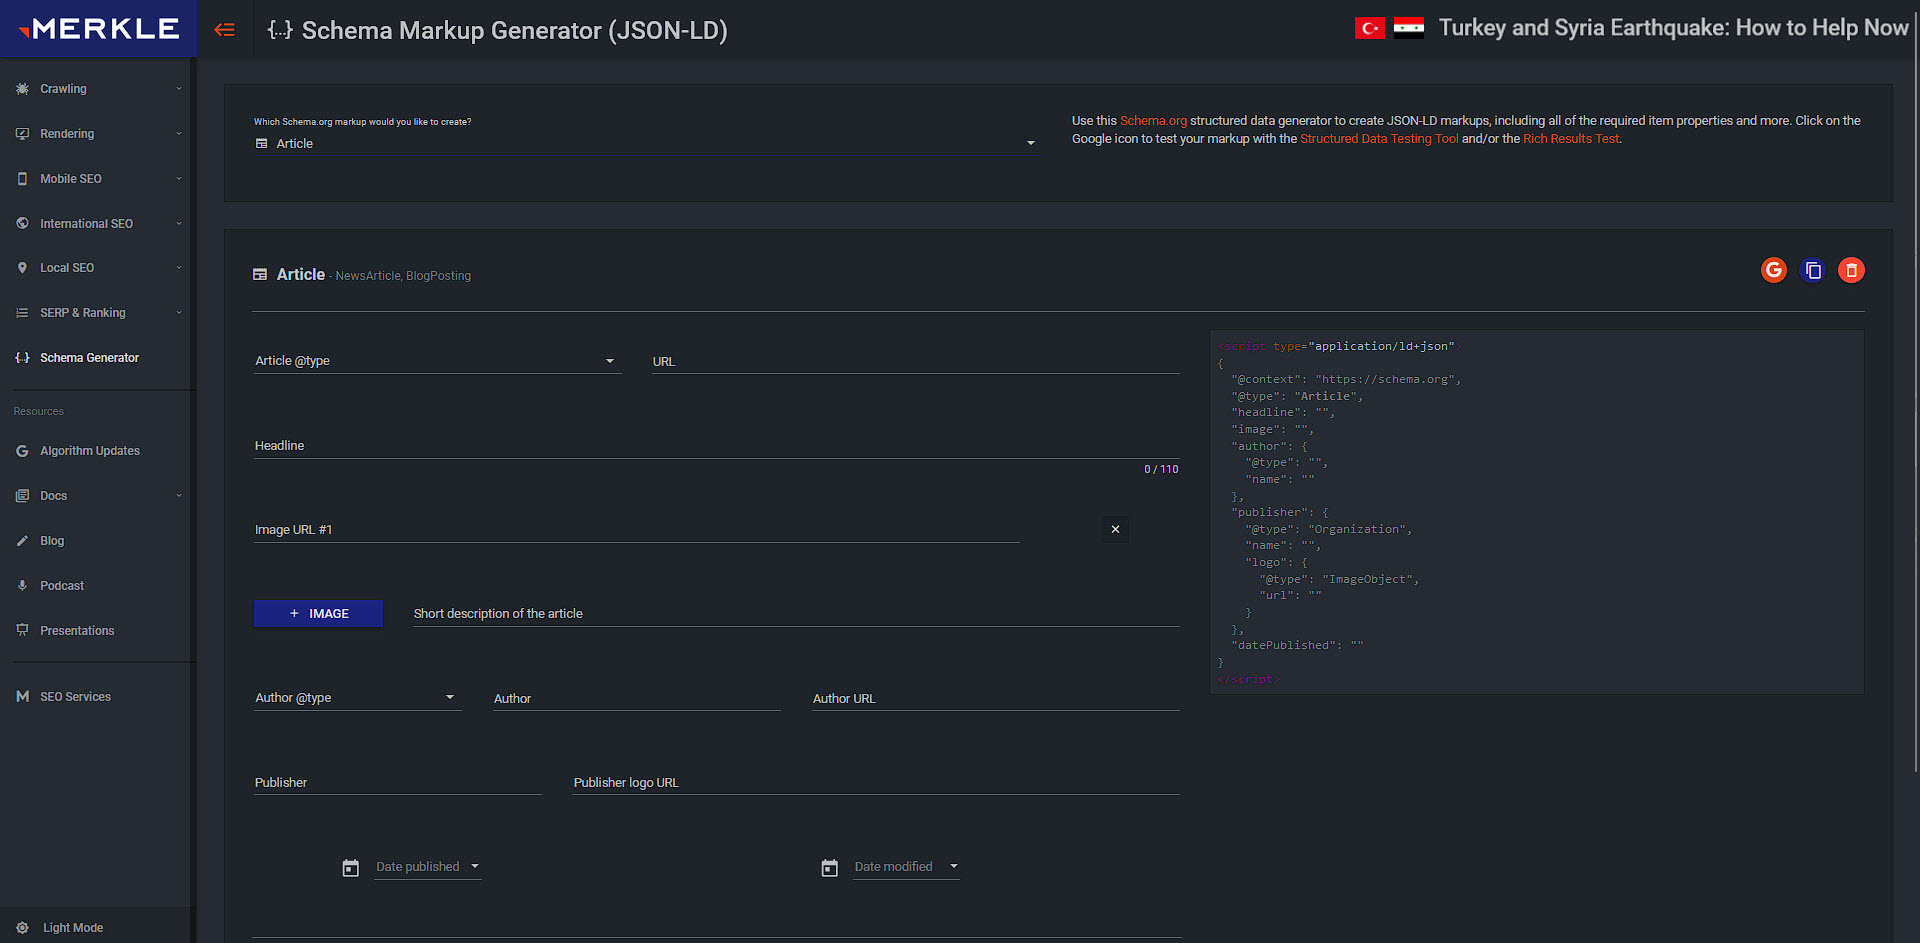The image size is (1920, 943).
Task: Click the JSON-LD code output box
Action: click(1536, 512)
